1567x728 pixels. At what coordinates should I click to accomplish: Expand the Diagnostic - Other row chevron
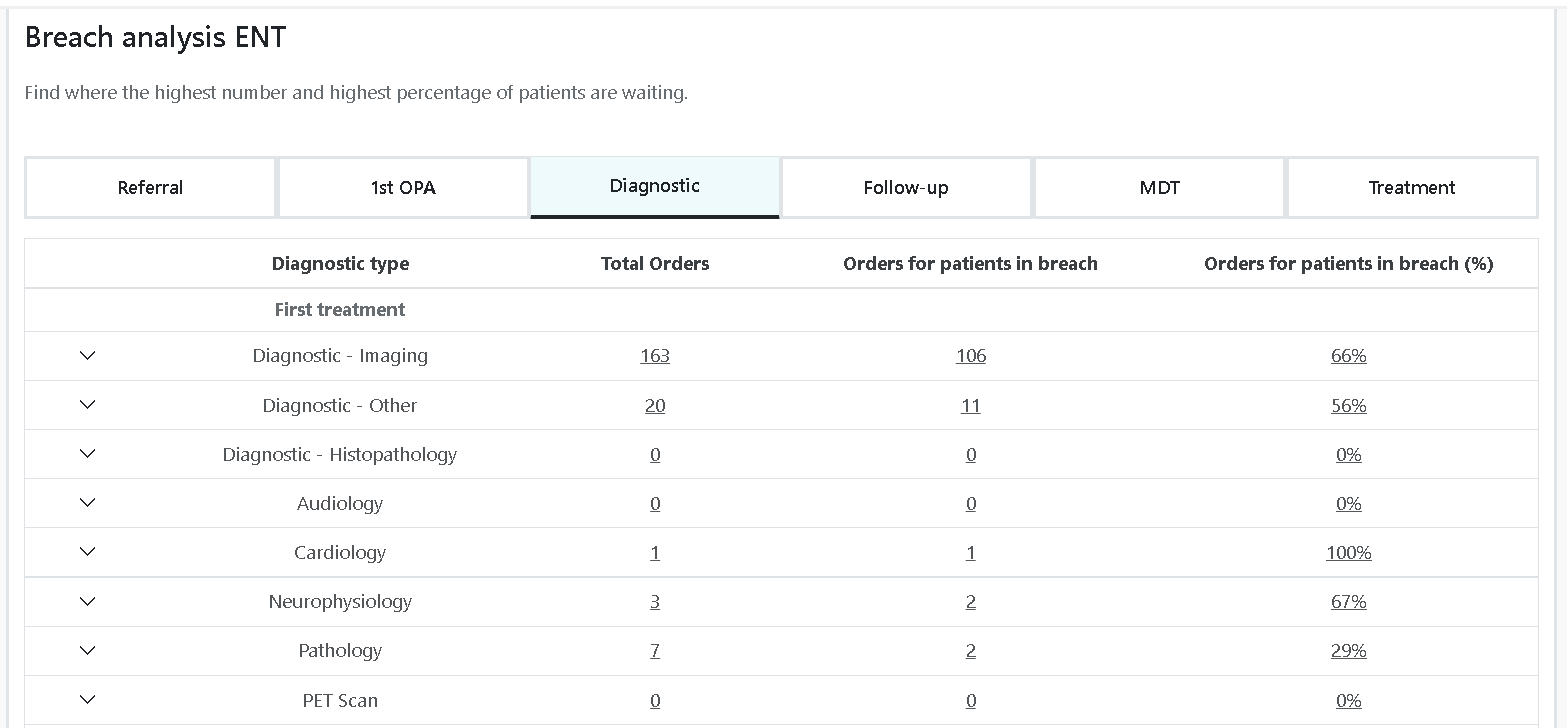click(x=87, y=405)
